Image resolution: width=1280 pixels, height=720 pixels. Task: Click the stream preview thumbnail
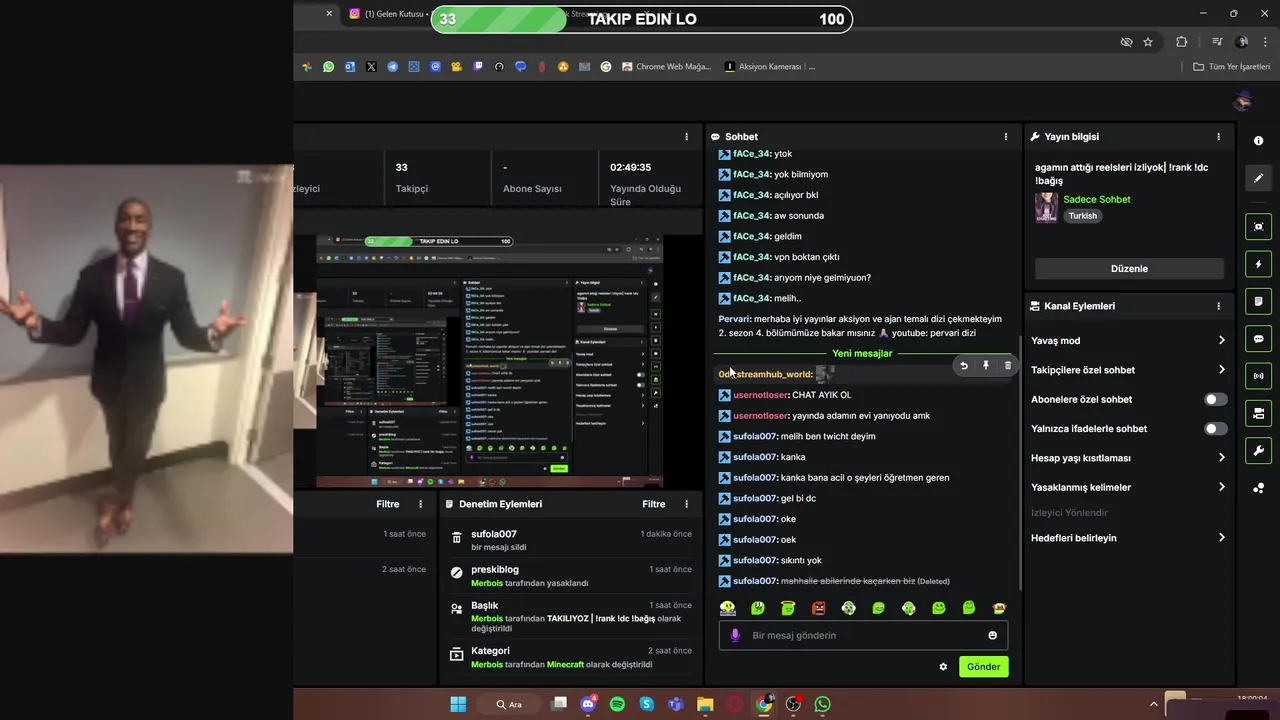click(490, 361)
